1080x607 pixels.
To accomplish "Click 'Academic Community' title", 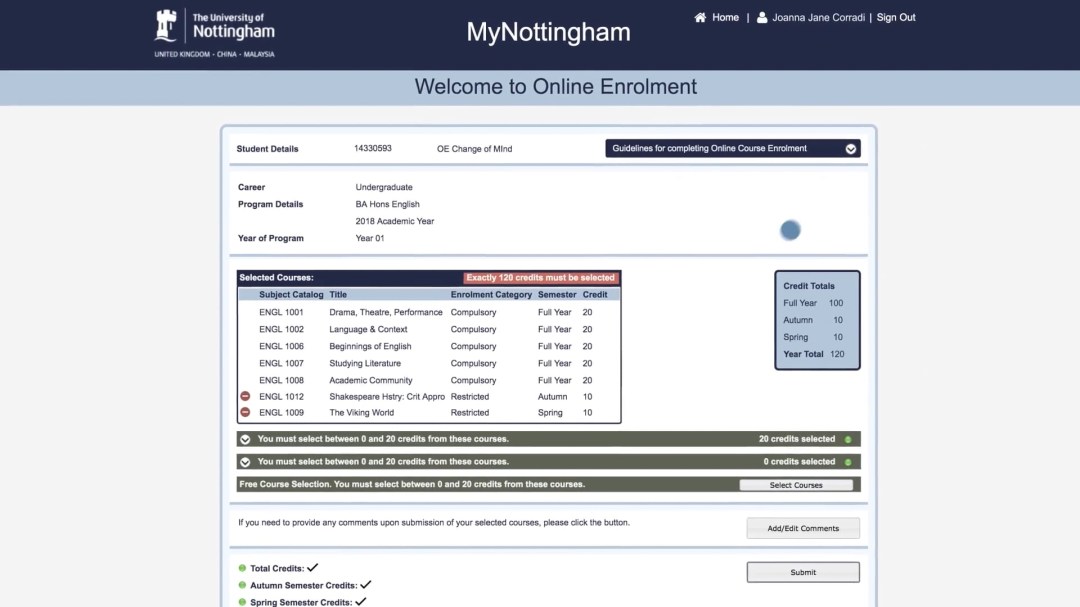I will pyautogui.click(x=371, y=380).
